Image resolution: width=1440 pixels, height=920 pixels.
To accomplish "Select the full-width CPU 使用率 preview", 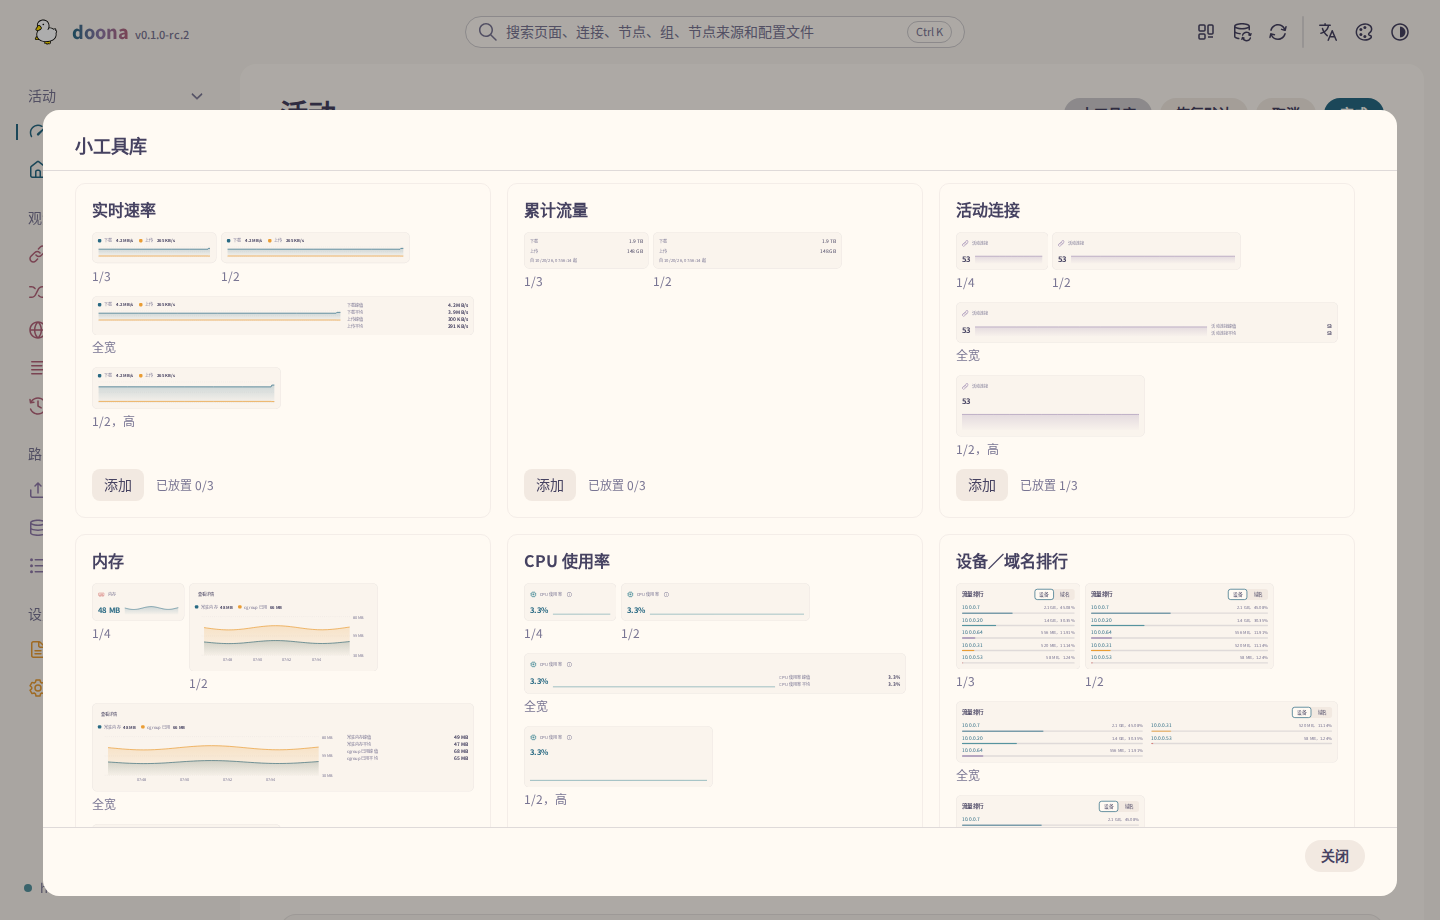I will (x=715, y=674).
